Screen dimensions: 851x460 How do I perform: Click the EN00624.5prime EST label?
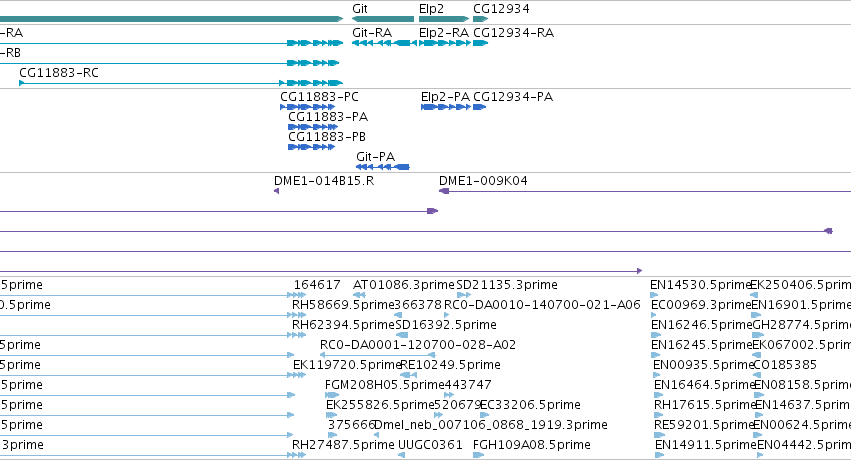click(x=803, y=425)
